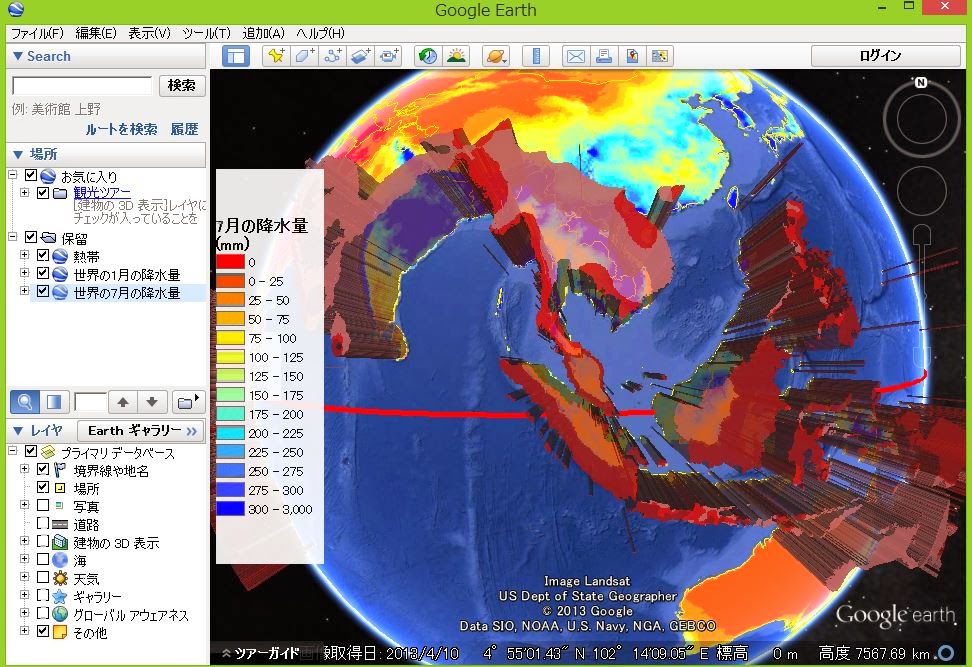972x667 pixels.
Task: Open the 表示(V) menu
Action: click(x=149, y=33)
